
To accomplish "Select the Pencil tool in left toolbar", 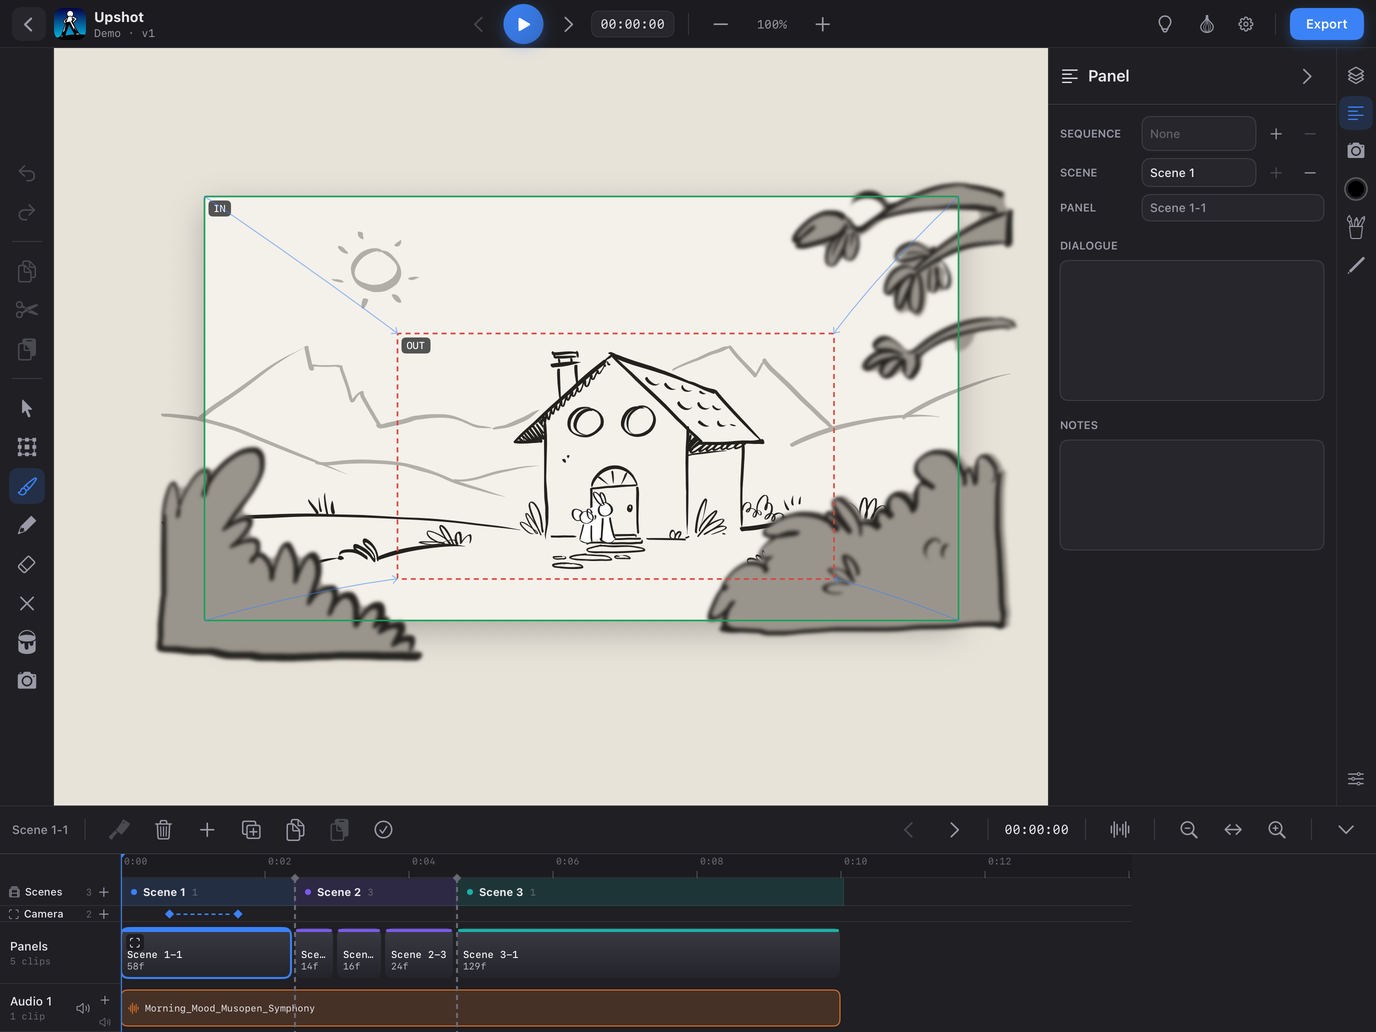I will [27, 526].
